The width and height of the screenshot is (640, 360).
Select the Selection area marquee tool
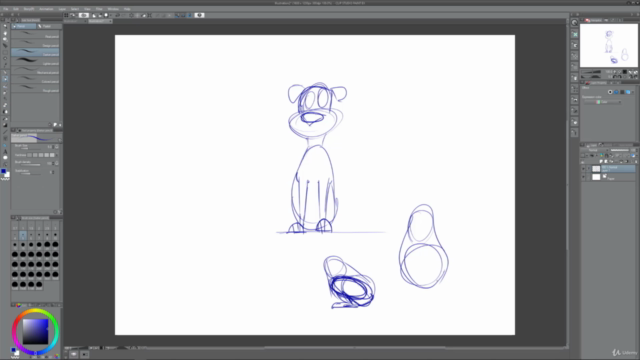(x=5, y=52)
